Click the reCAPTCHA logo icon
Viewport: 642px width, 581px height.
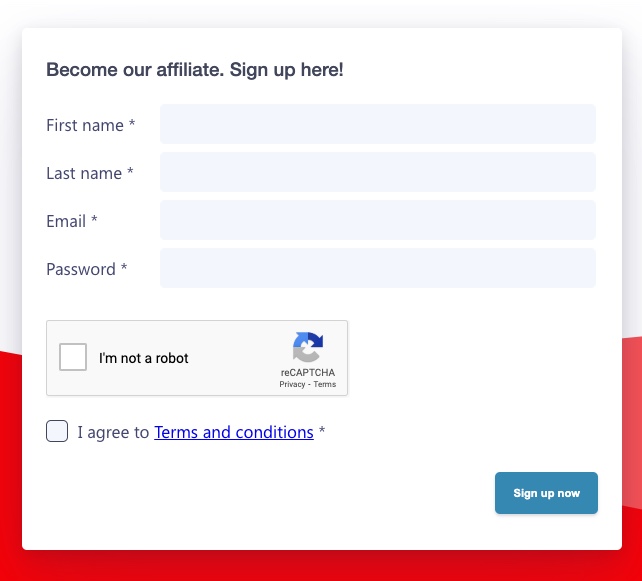(x=308, y=348)
